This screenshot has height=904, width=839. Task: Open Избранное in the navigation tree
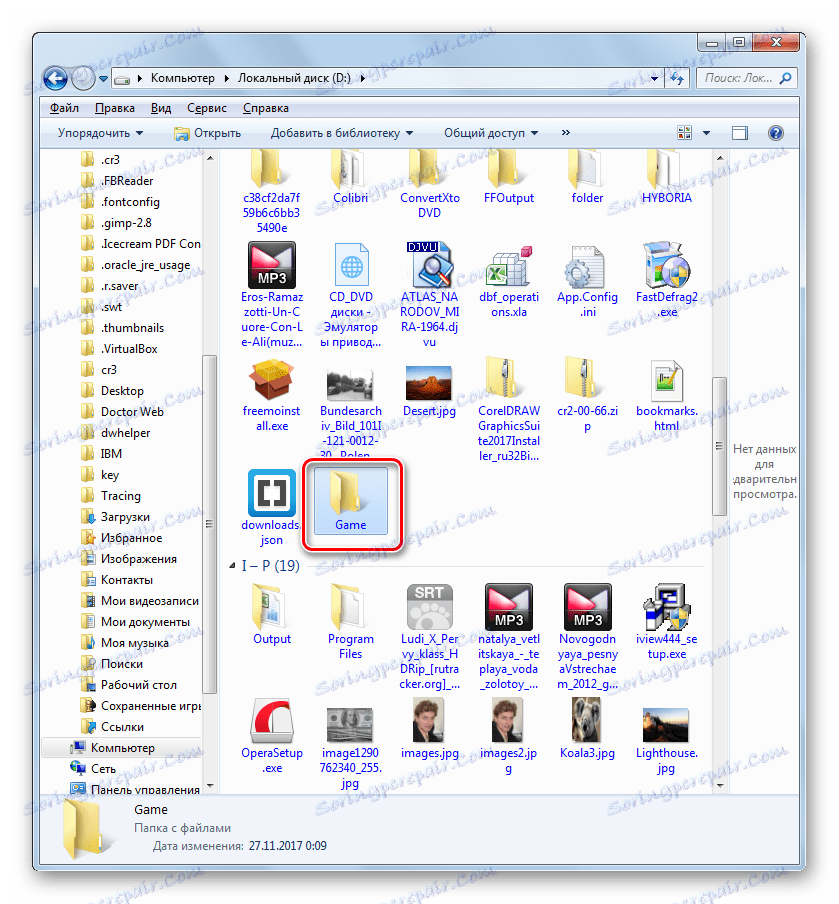(x=122, y=538)
